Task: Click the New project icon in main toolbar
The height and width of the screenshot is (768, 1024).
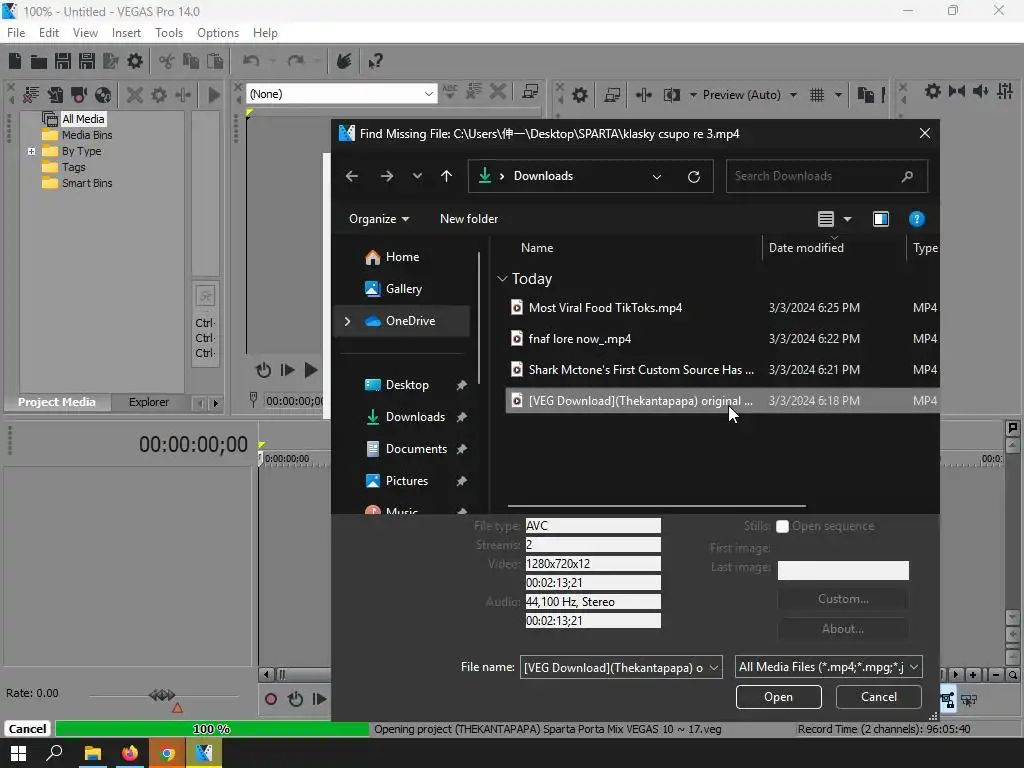Action: coord(15,61)
